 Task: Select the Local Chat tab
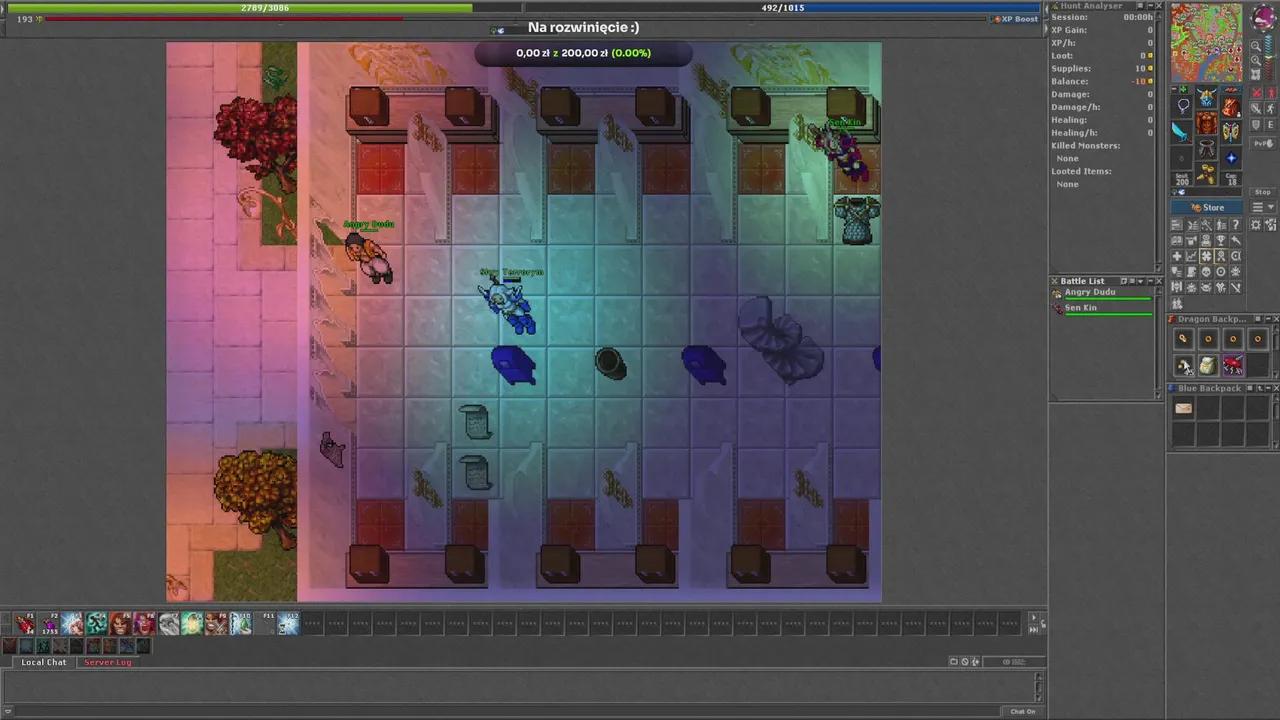[x=44, y=662]
